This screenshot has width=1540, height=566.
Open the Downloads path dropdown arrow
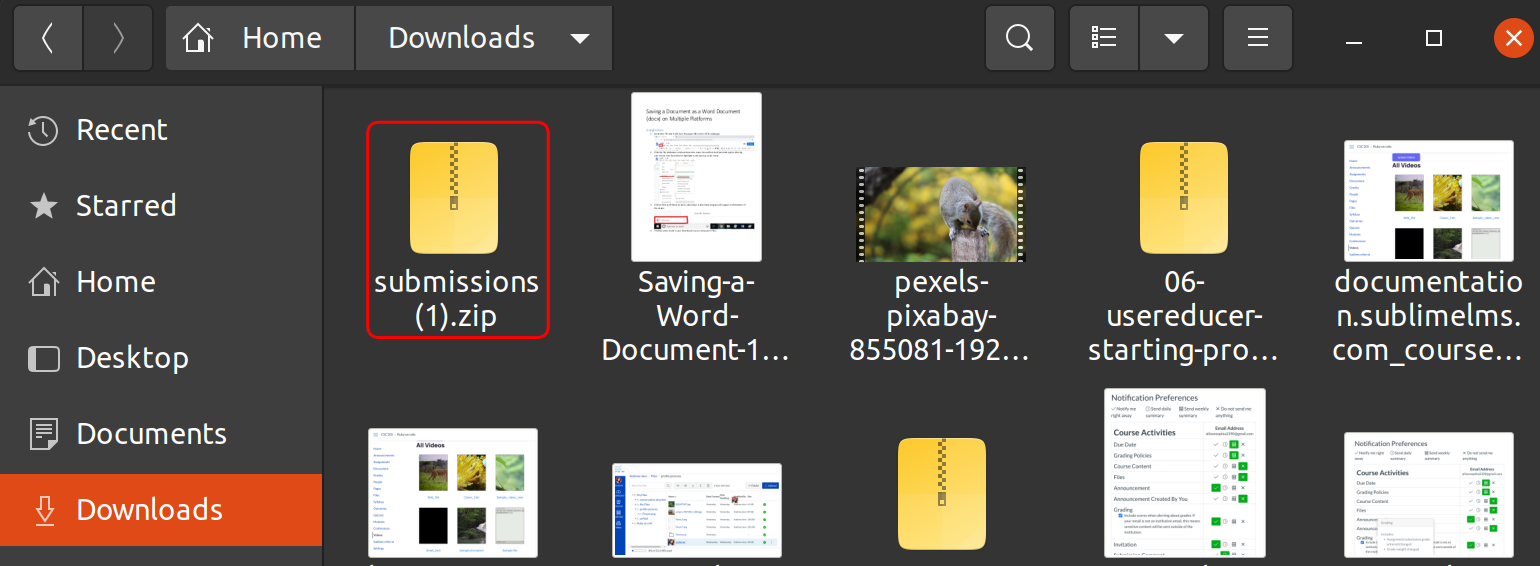(579, 38)
